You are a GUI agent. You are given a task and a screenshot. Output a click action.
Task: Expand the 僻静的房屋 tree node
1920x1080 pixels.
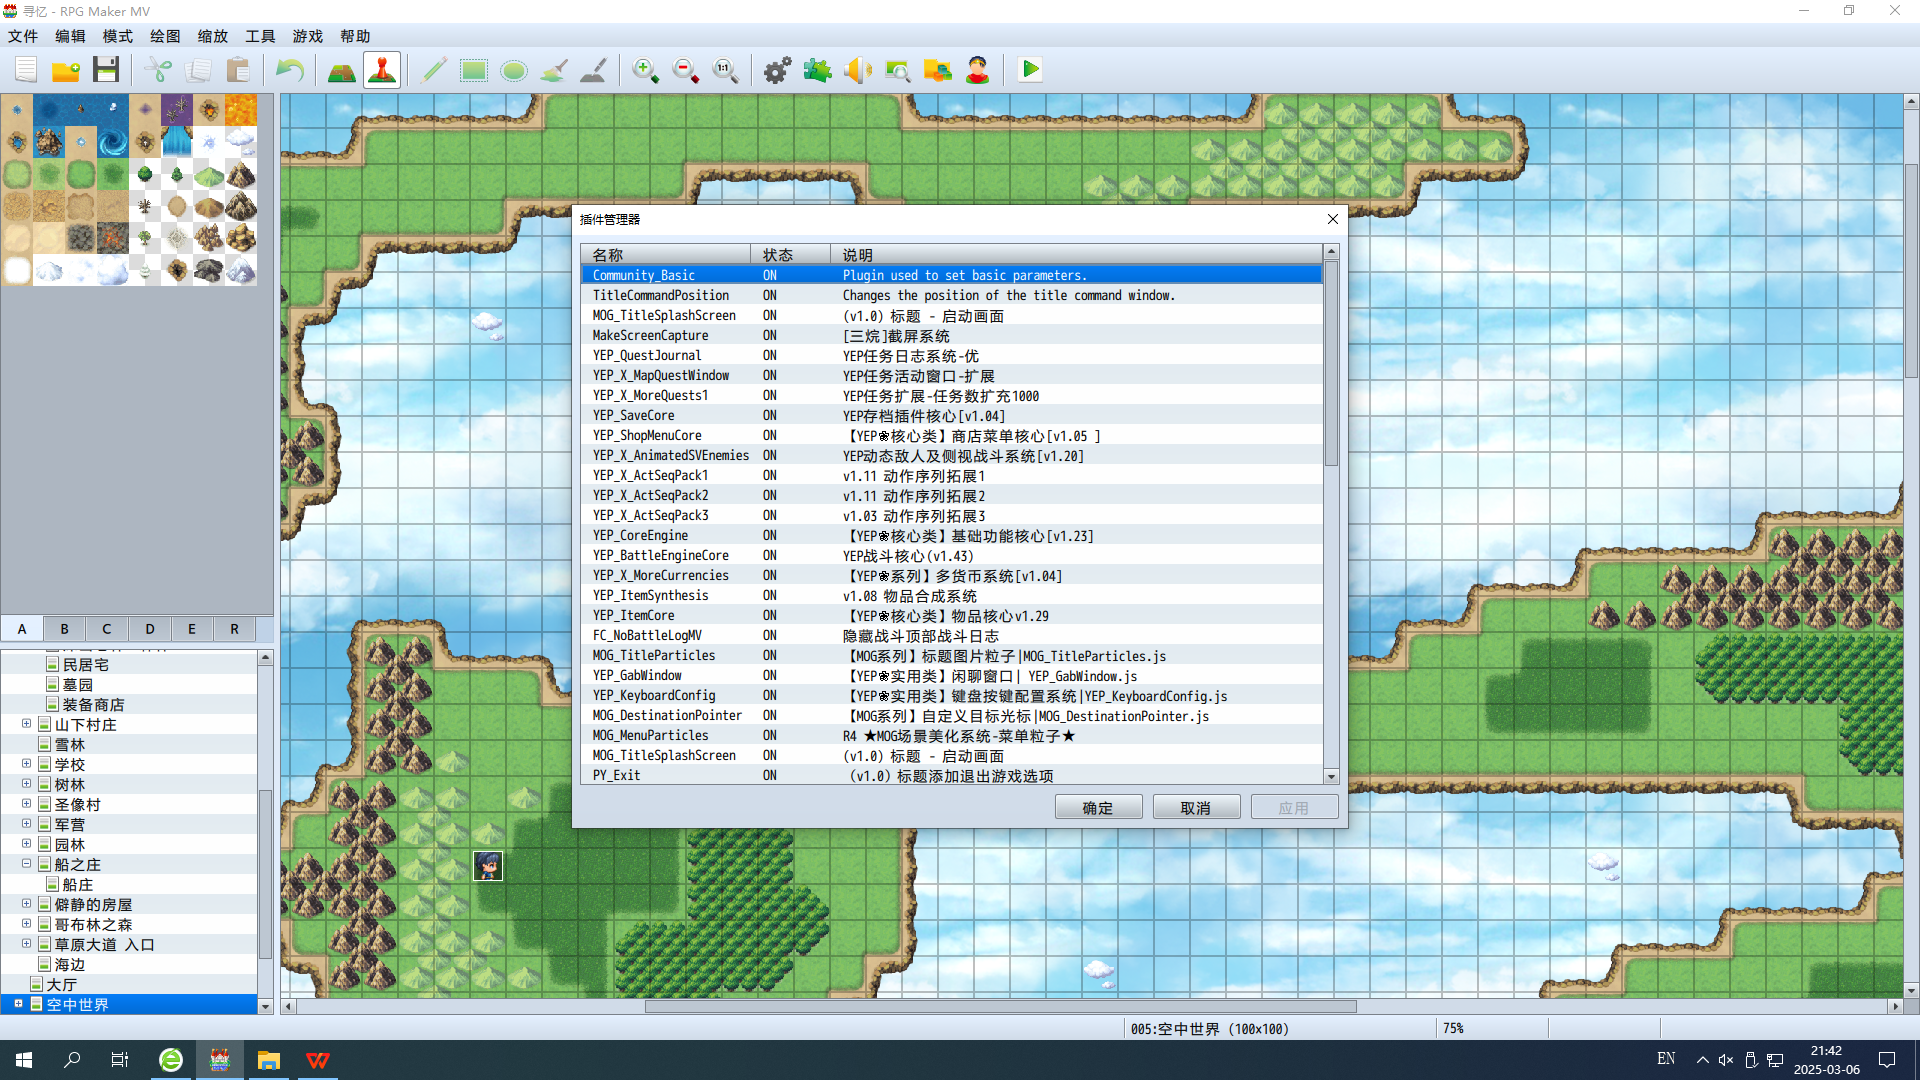[x=27, y=904]
